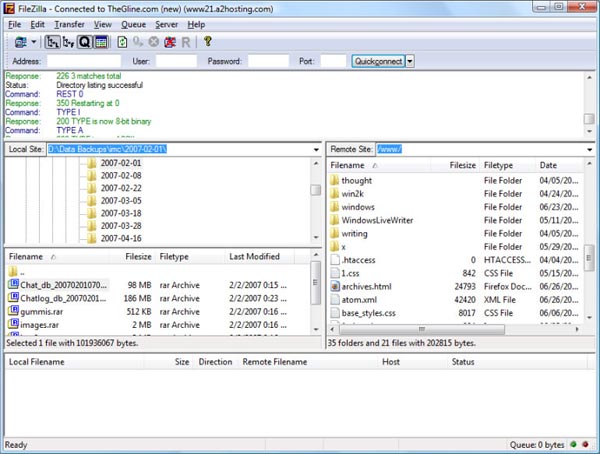Open the Quickconnect history dropdown
Screen dimensions: 600x454
410,61
